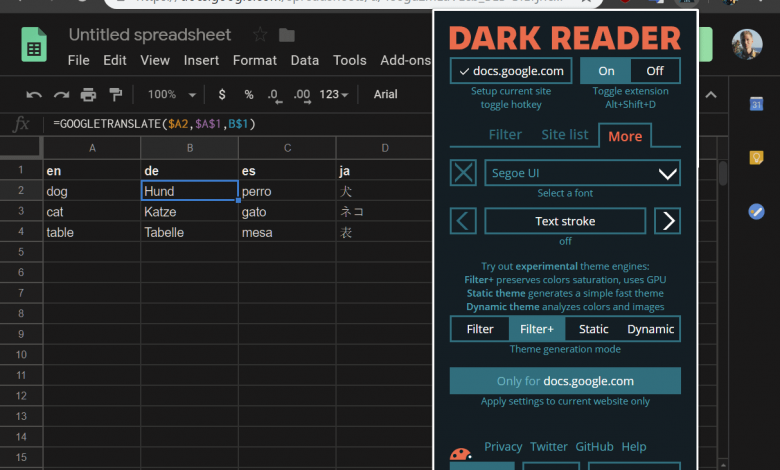The image size is (780, 470).
Task: Open the File menu
Action: coord(79,60)
